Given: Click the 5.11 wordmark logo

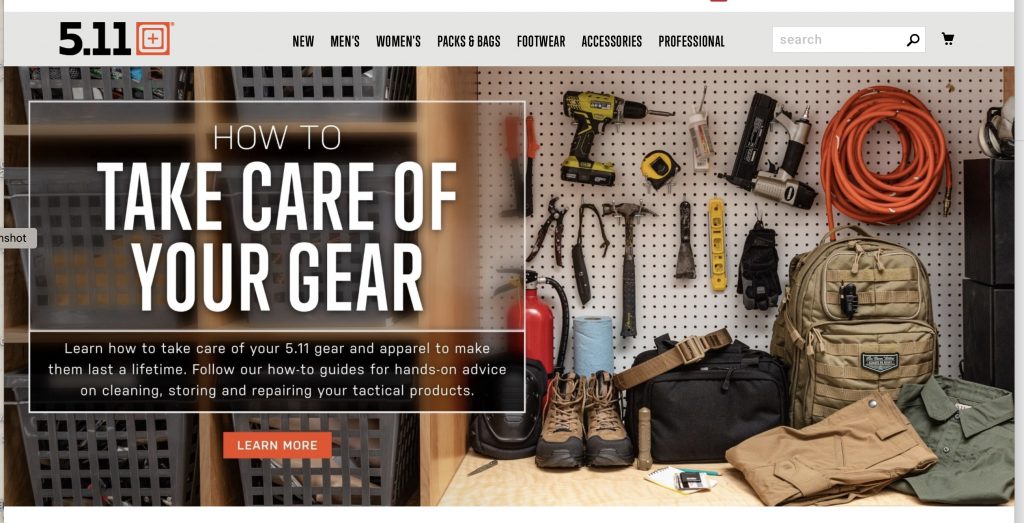Looking at the screenshot, I should (96, 39).
